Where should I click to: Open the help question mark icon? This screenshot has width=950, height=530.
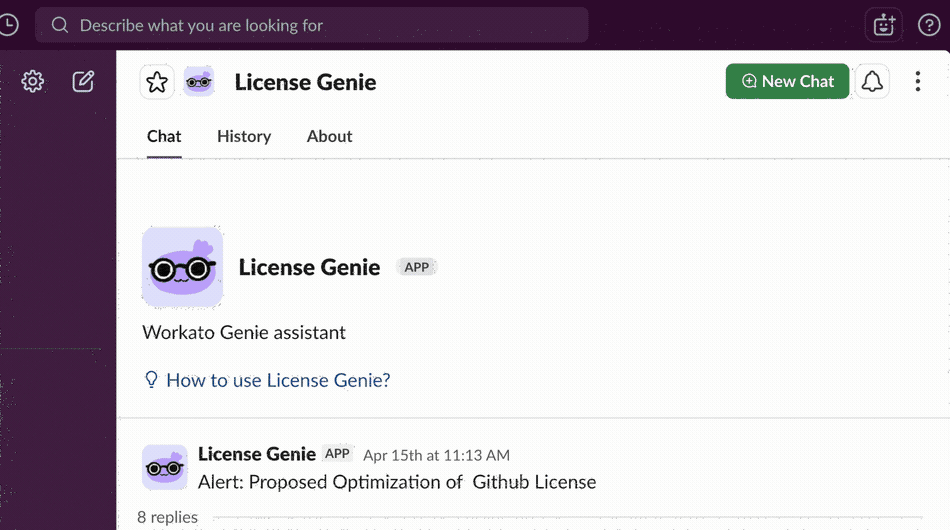(929, 25)
